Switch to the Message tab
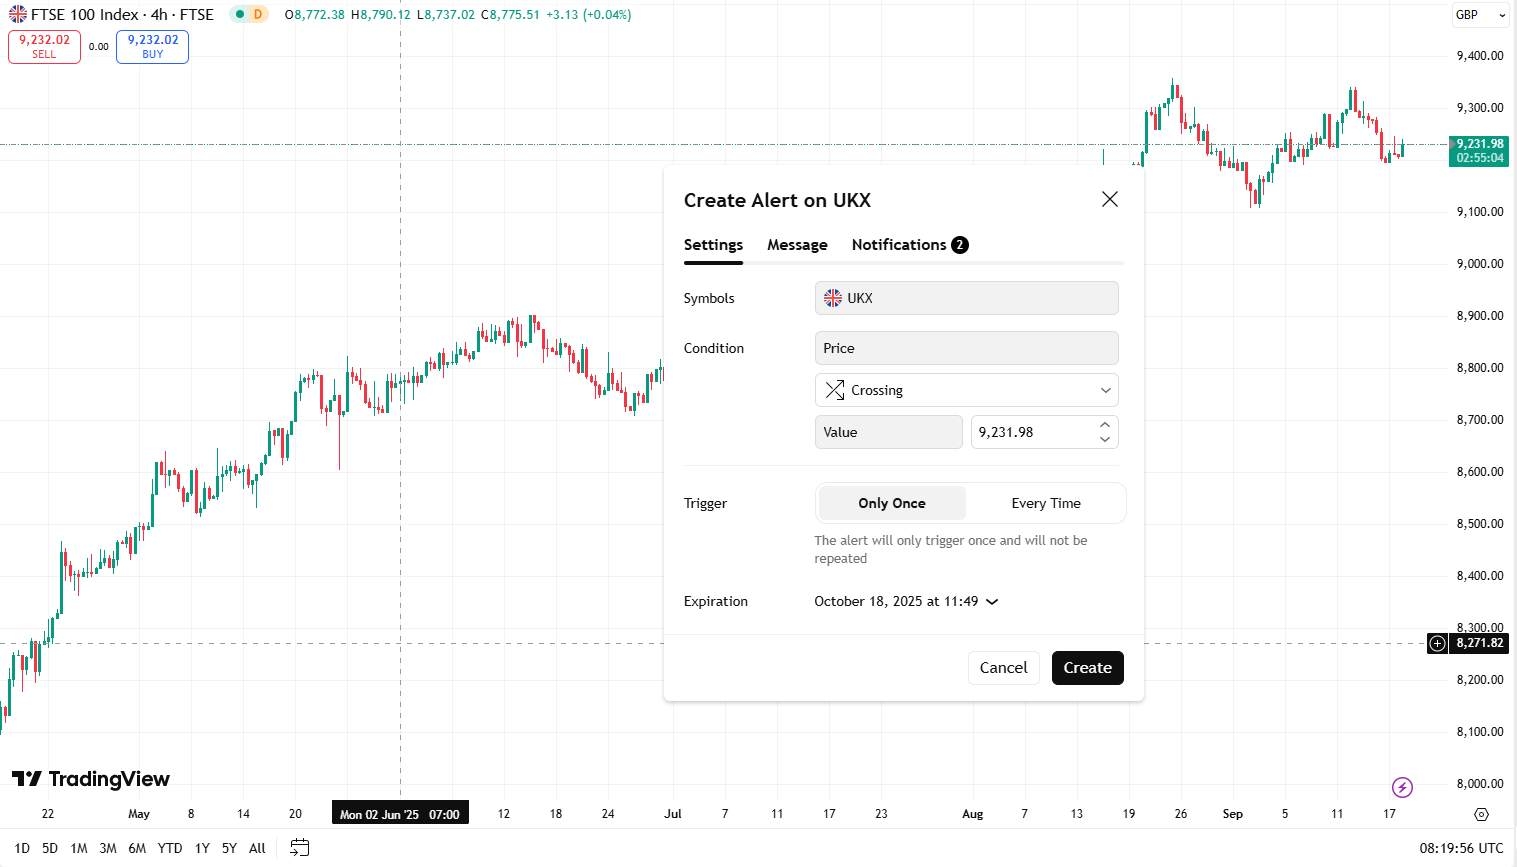This screenshot has height=867, width=1517. pyautogui.click(x=797, y=245)
